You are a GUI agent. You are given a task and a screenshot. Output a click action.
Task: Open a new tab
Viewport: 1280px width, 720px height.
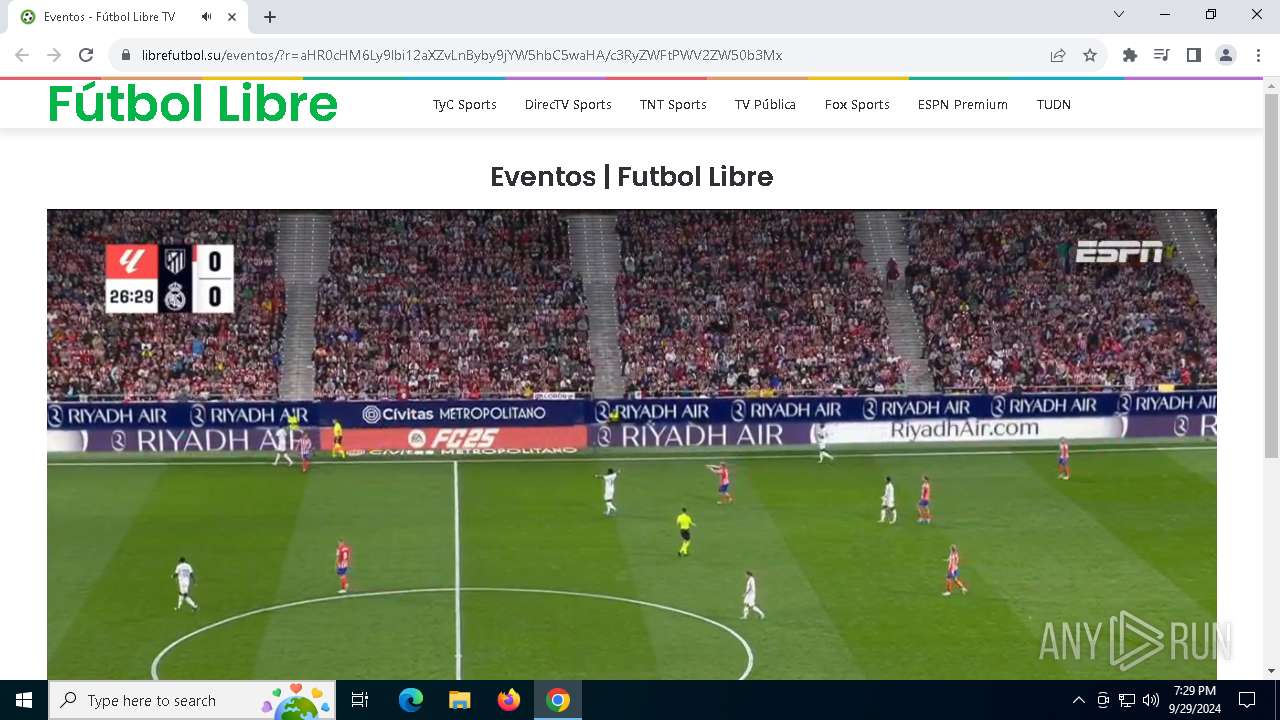tap(270, 17)
